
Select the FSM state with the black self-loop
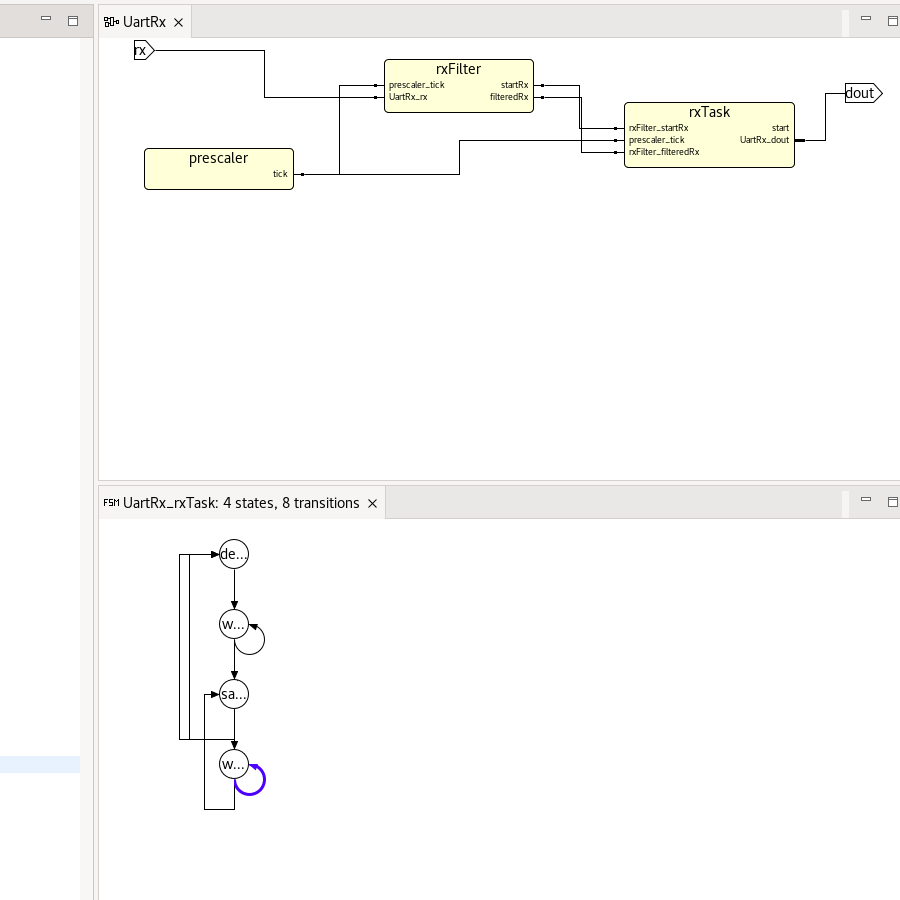tap(233, 625)
